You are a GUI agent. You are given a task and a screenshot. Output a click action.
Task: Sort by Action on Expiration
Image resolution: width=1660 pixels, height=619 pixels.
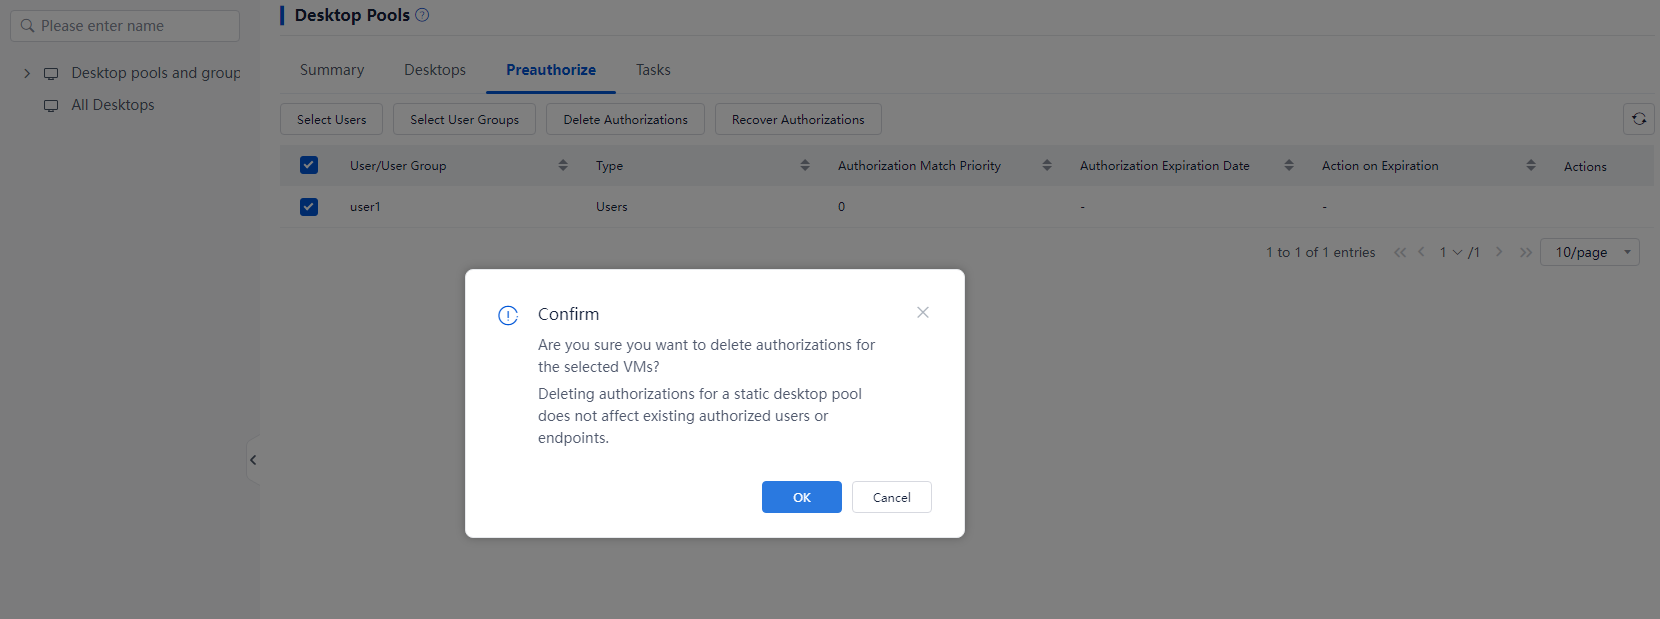[1531, 165]
